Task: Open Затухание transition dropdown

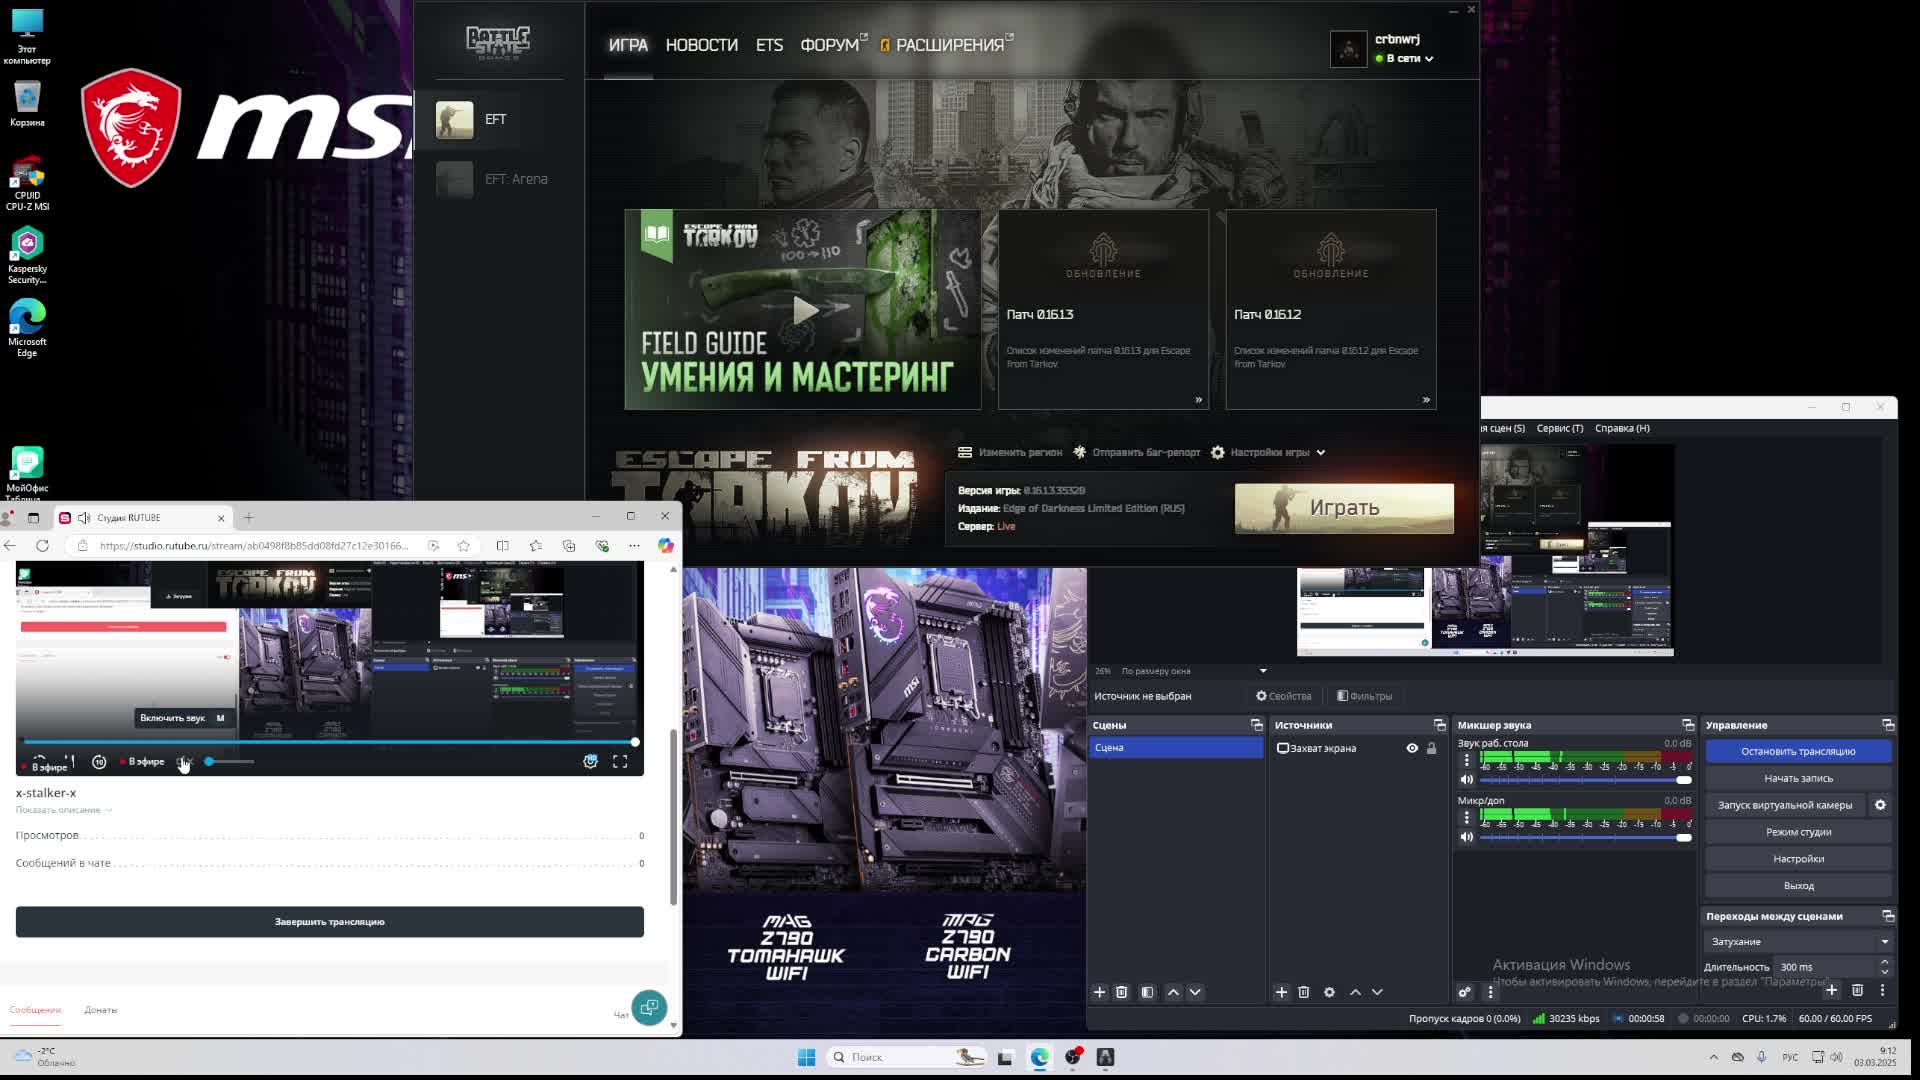Action: [1798, 942]
